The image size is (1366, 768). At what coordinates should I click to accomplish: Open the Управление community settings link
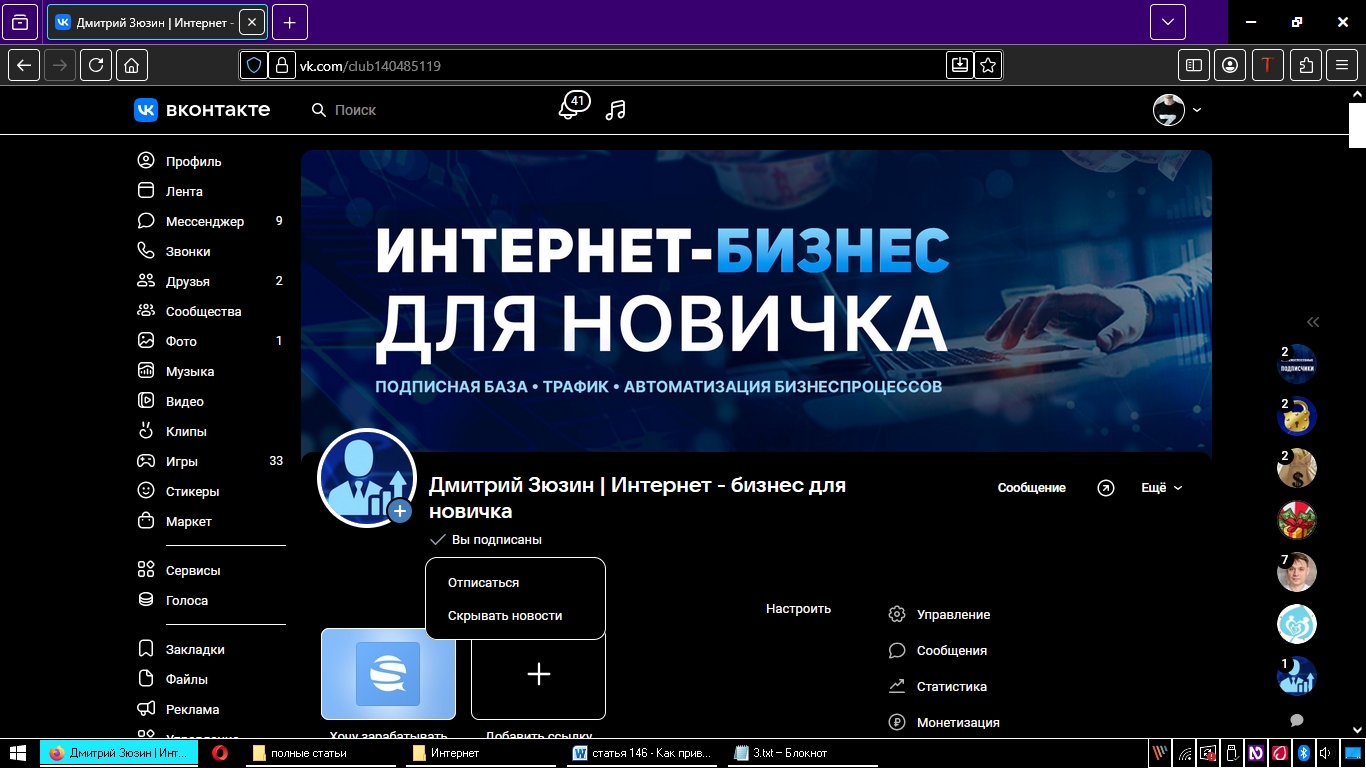[952, 614]
